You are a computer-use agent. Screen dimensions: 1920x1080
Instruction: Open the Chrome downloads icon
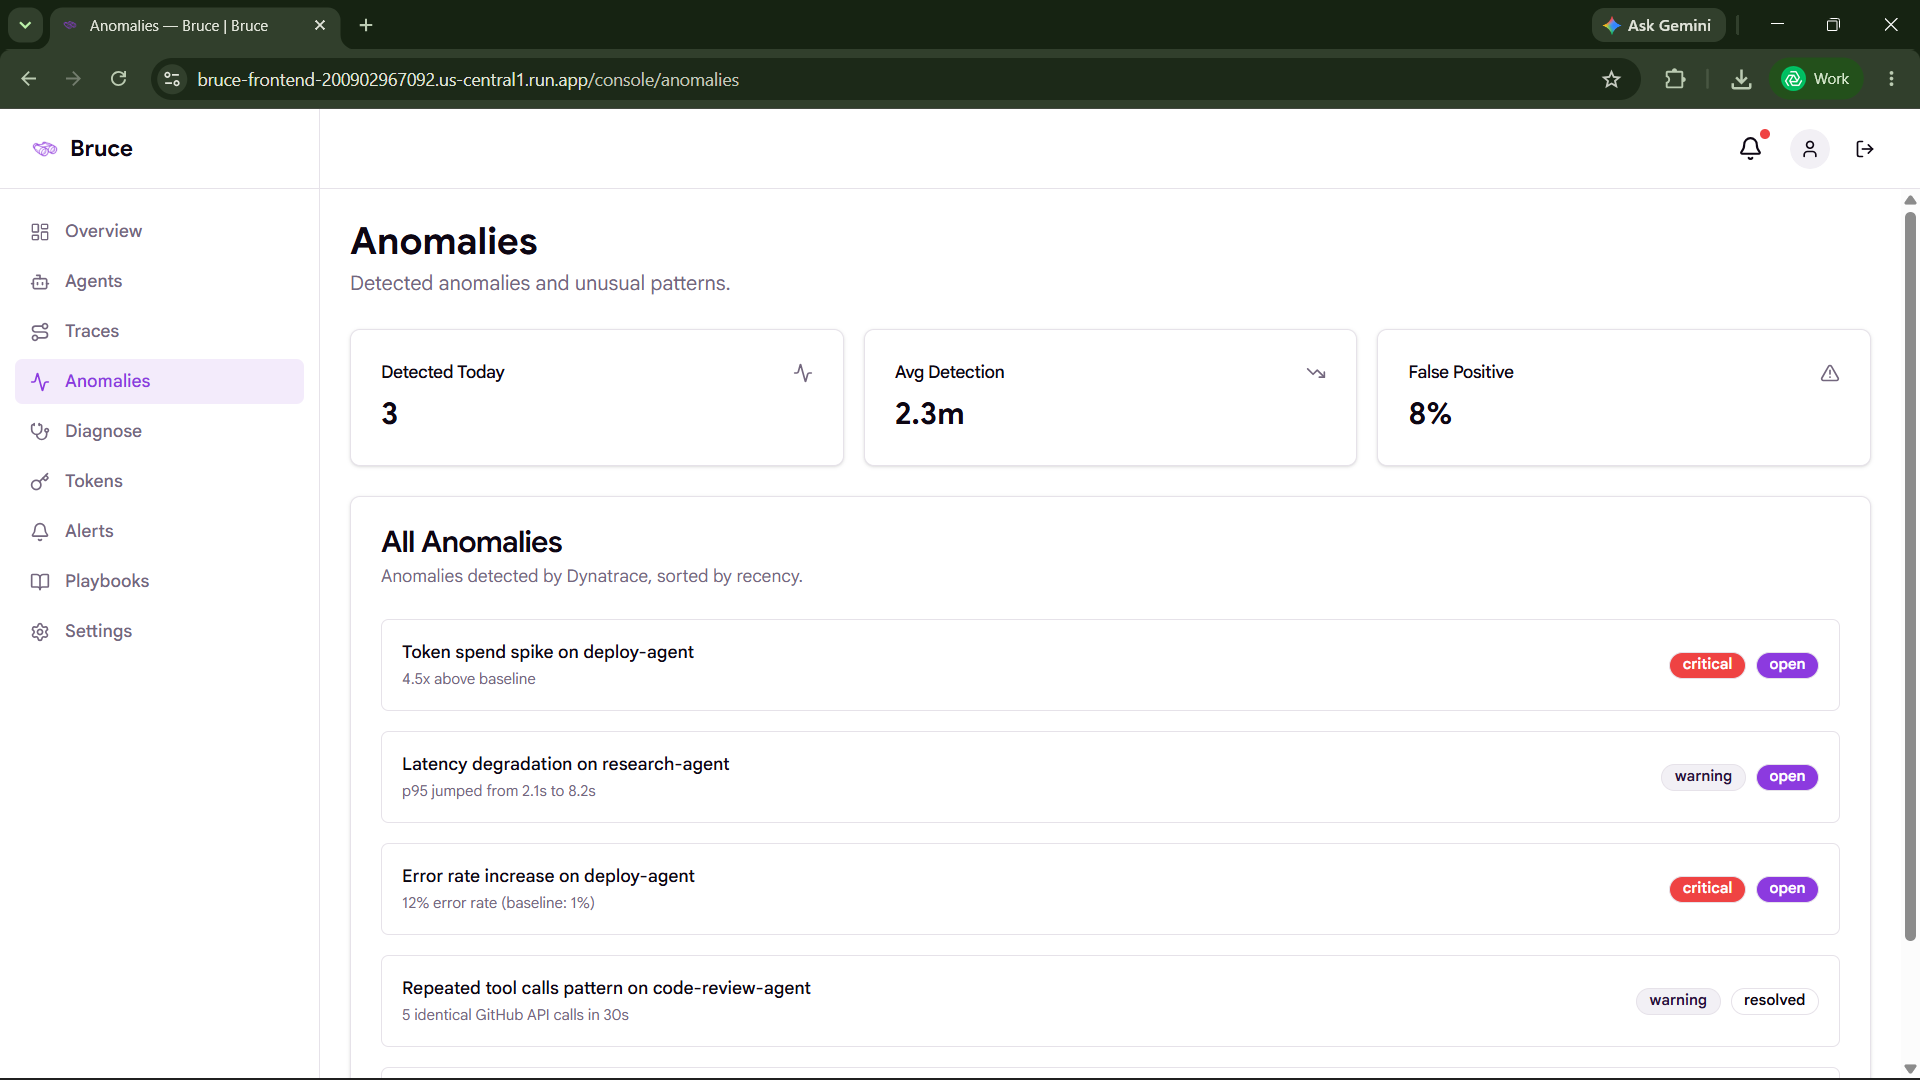pos(1741,79)
